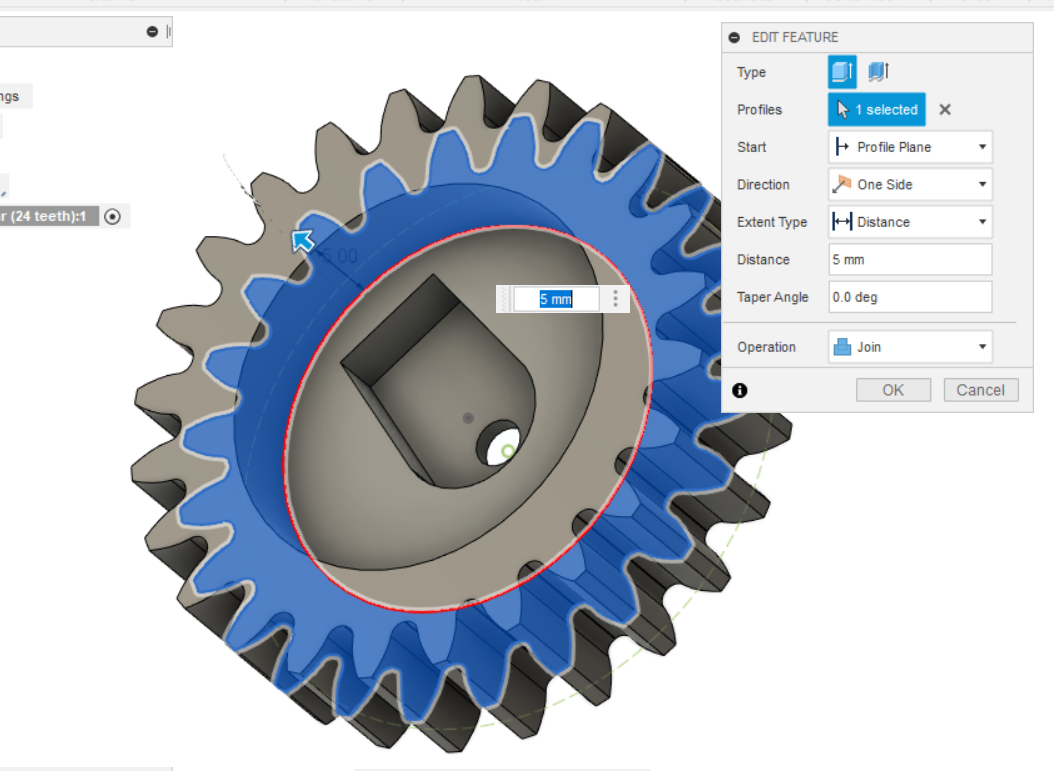
Task: Click the Distance field in dialog
Action: (x=910, y=259)
